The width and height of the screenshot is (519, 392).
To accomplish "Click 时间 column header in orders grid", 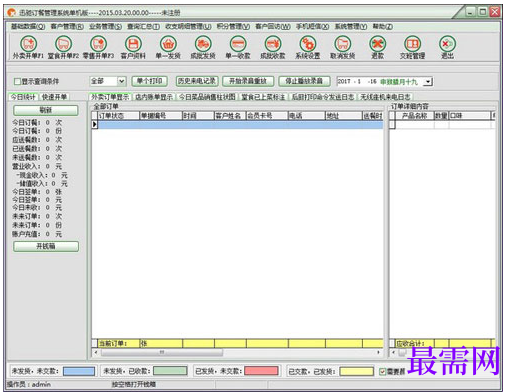I will (x=198, y=116).
